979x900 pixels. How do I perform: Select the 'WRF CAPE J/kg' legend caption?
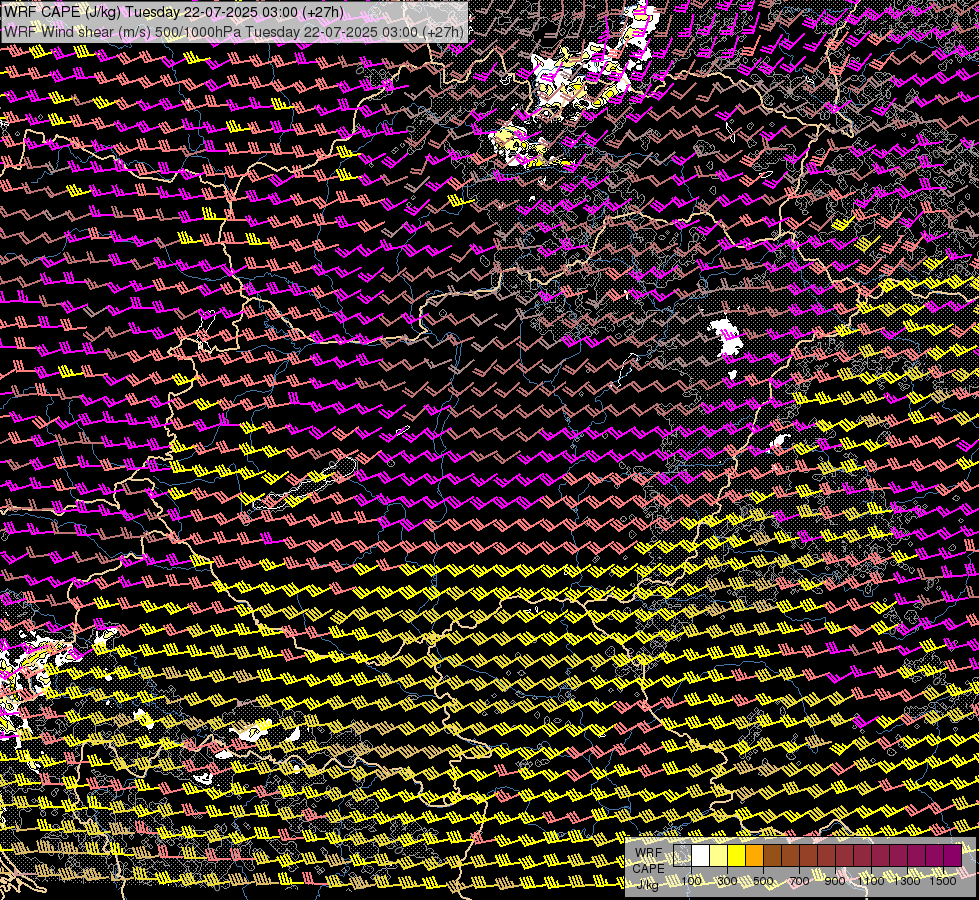(x=648, y=868)
